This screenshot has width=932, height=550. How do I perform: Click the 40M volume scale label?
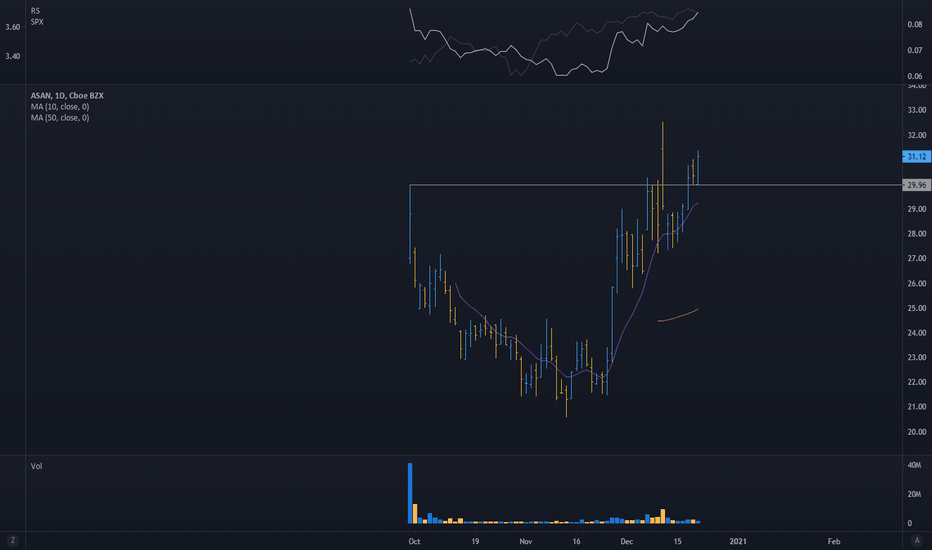tap(914, 465)
